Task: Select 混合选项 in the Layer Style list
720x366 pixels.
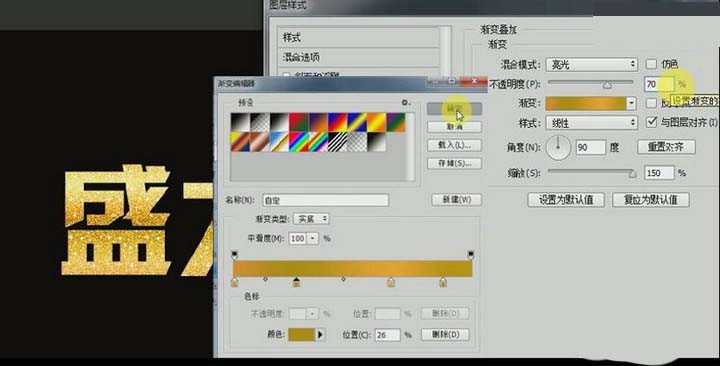Action: [359, 57]
